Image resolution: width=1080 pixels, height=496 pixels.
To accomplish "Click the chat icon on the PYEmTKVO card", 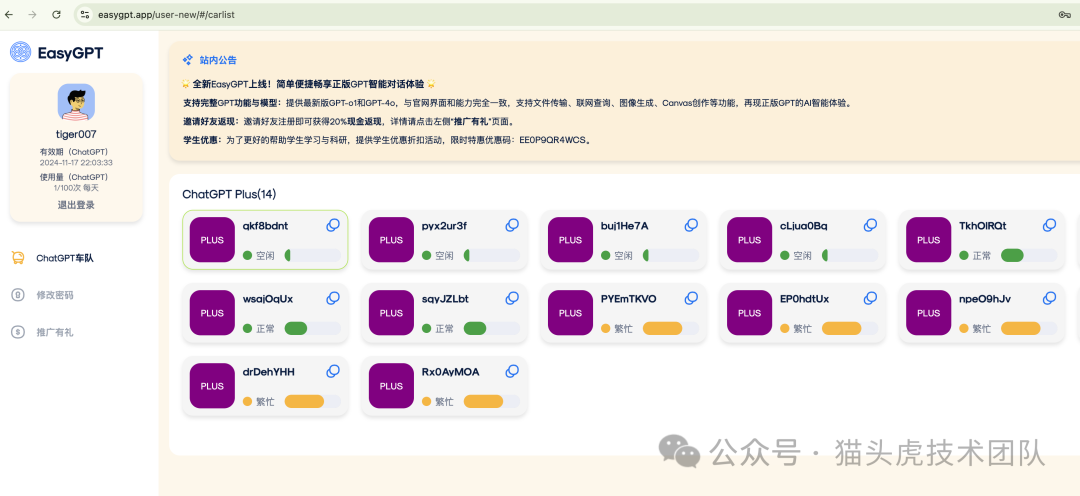I will click(691, 298).
